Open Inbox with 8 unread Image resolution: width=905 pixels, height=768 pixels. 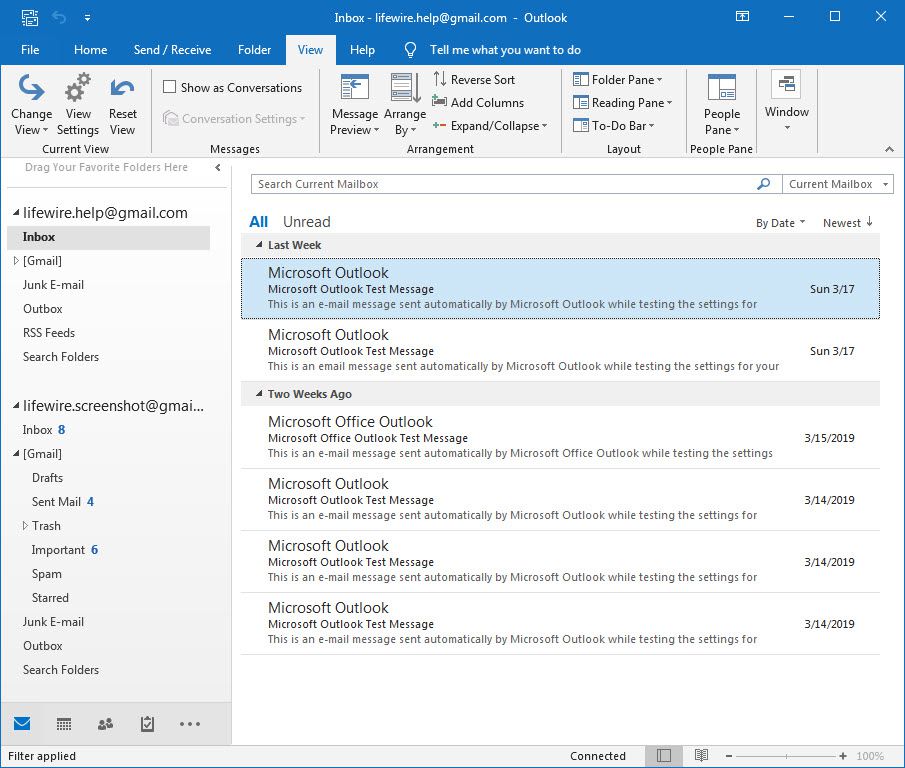pos(43,430)
